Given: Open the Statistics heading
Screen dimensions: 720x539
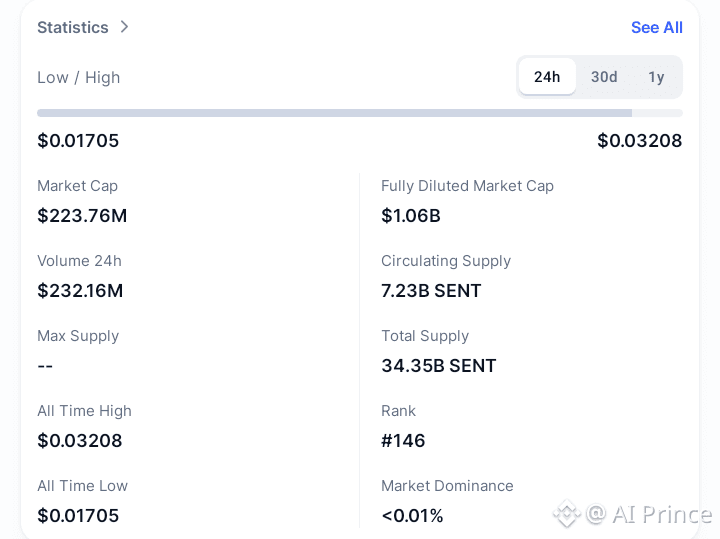Looking at the screenshot, I should (x=73, y=28).
